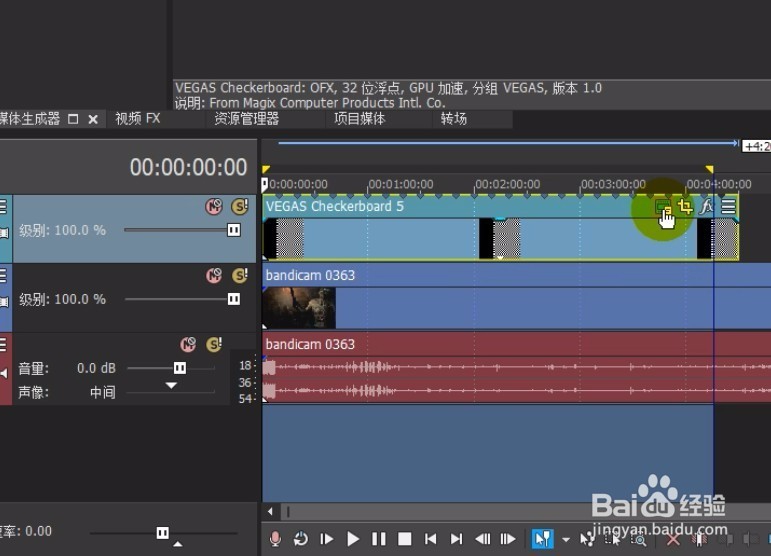Mute the bandicam 0363 video track
The image size is (771, 556).
tap(214, 275)
